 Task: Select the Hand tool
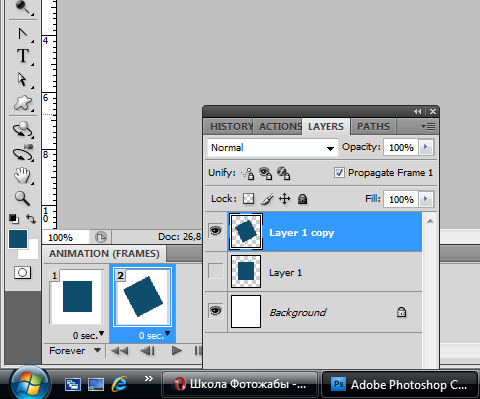(x=22, y=176)
